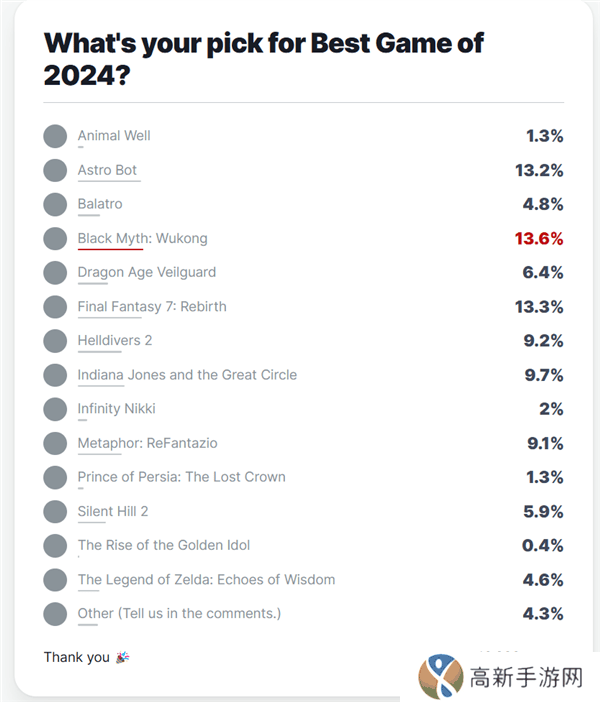Select radio button for Black Myth: Wukong
Viewport: 600px width, 702px height.
[x=55, y=238]
